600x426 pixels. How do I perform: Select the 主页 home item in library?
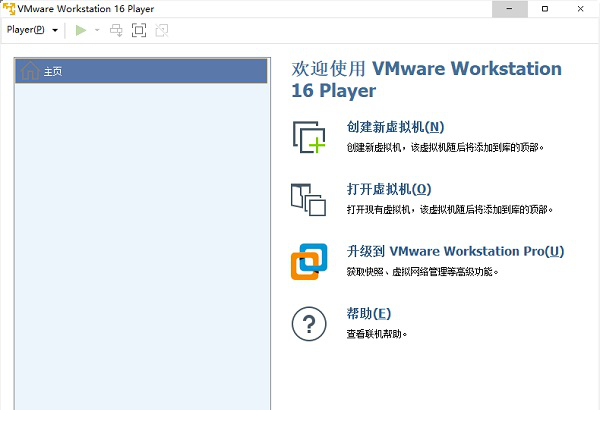(141, 71)
